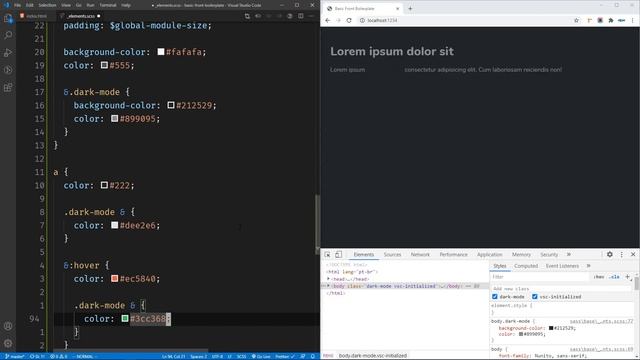Switch to the Event Listeners tab
The width and height of the screenshot is (640, 360).
coord(562,266)
